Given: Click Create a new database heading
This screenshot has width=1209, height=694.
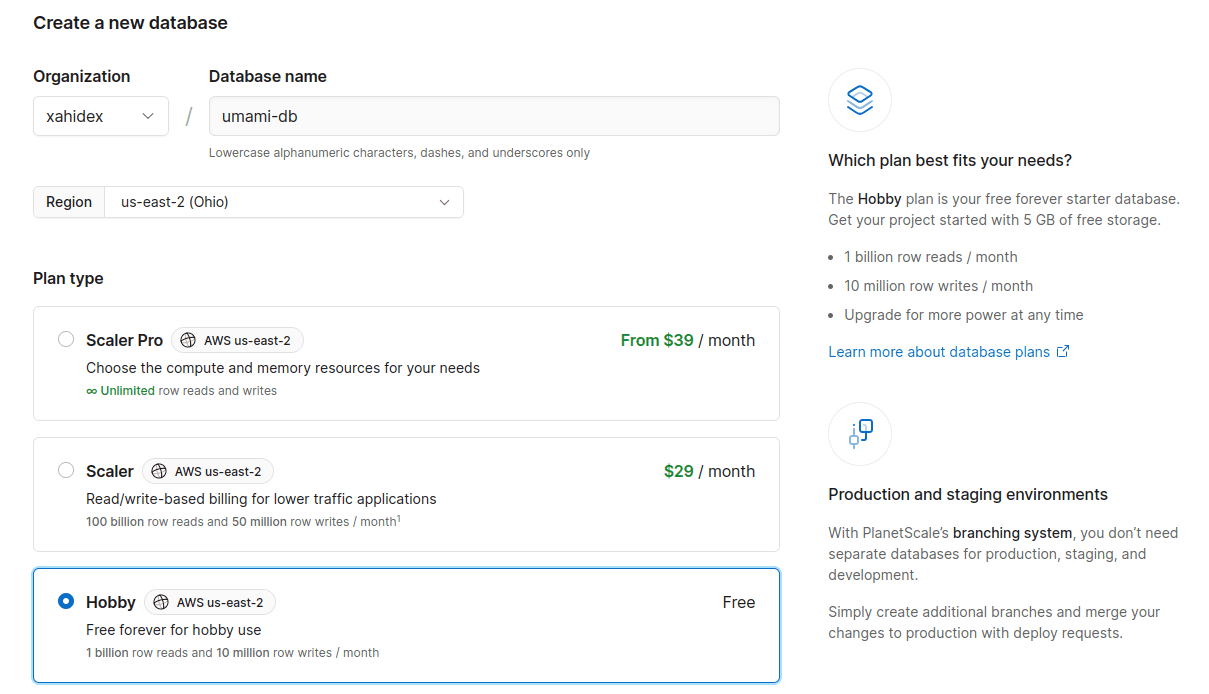Looking at the screenshot, I should pyautogui.click(x=130, y=22).
